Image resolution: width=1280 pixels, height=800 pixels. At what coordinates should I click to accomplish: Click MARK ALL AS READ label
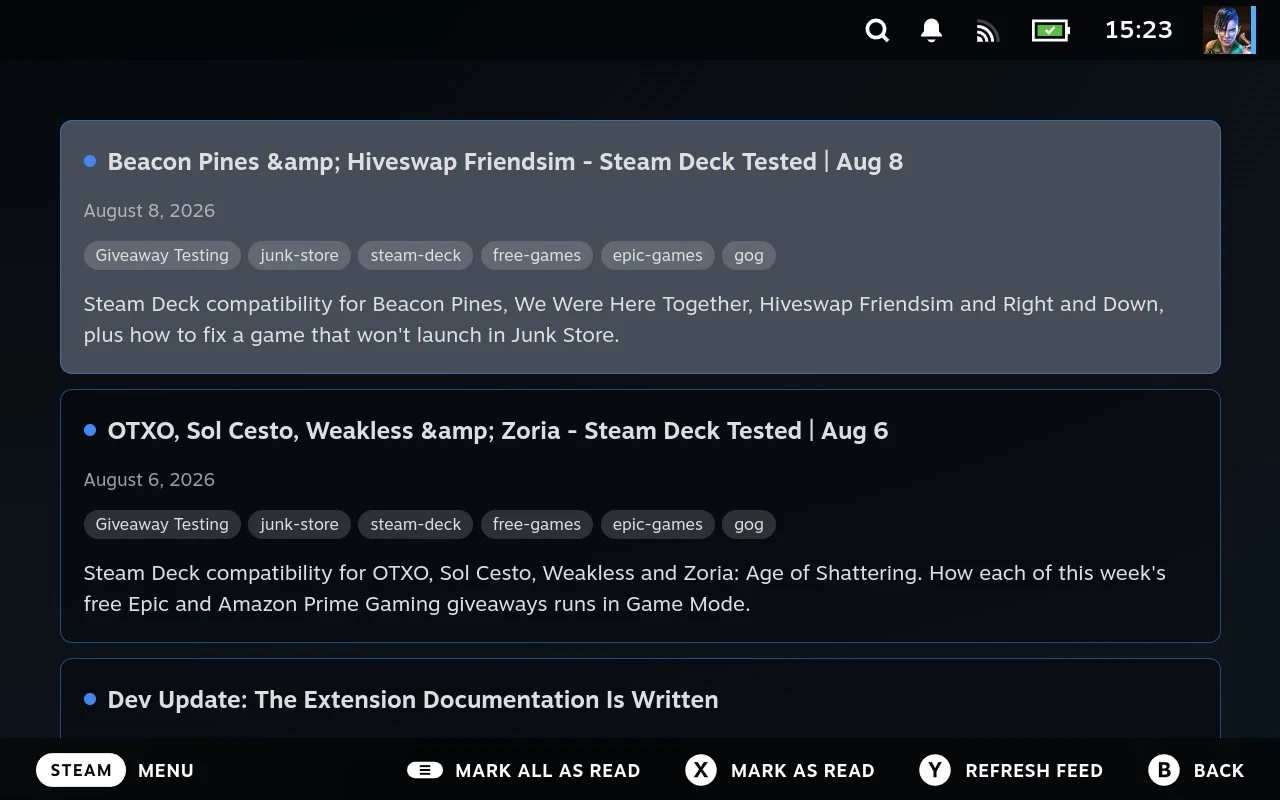pyautogui.click(x=548, y=770)
